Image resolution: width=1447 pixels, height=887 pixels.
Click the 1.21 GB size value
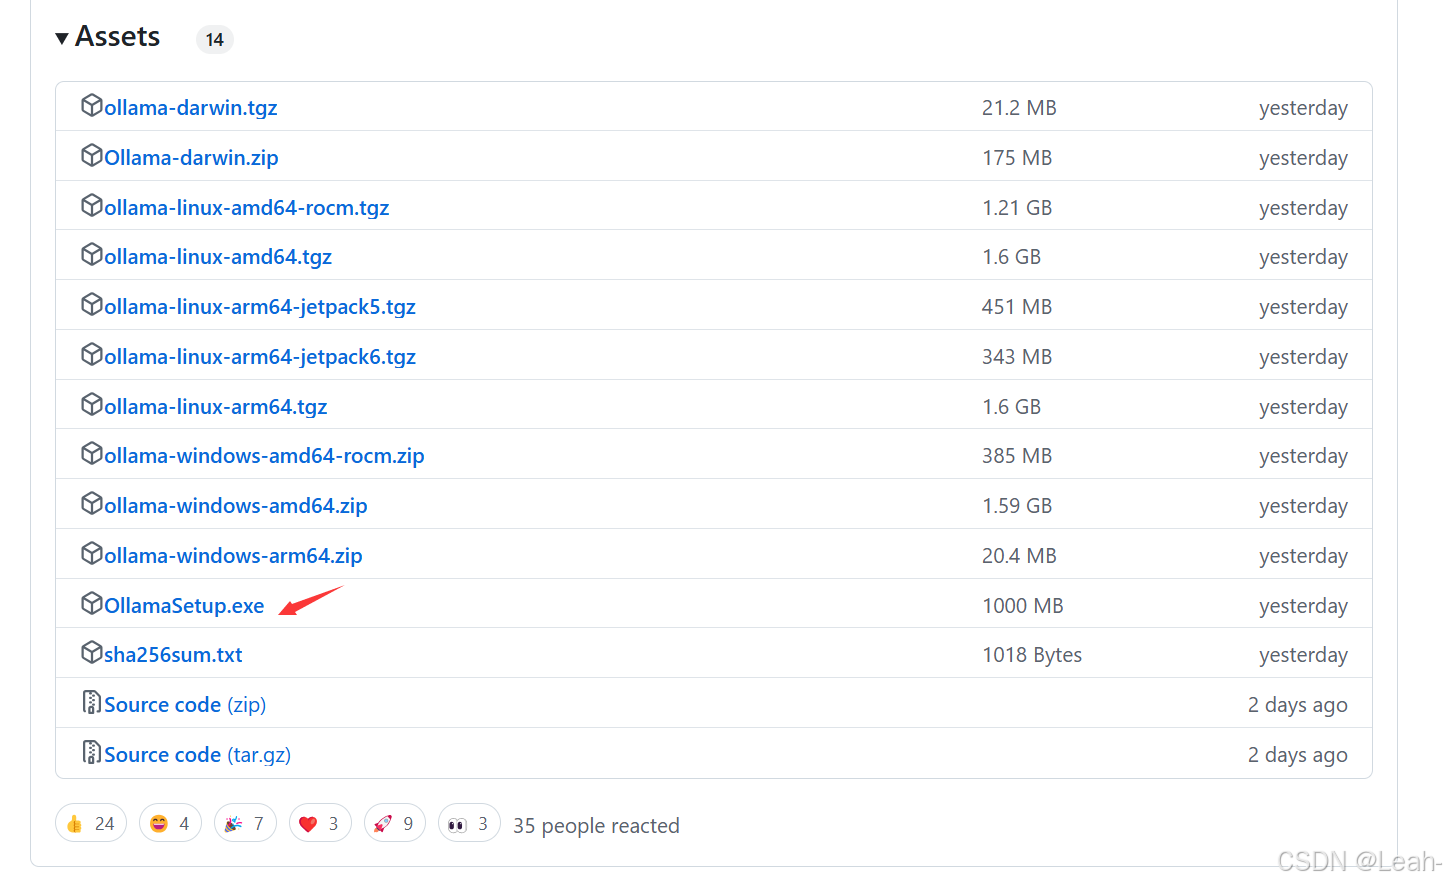(x=1017, y=208)
